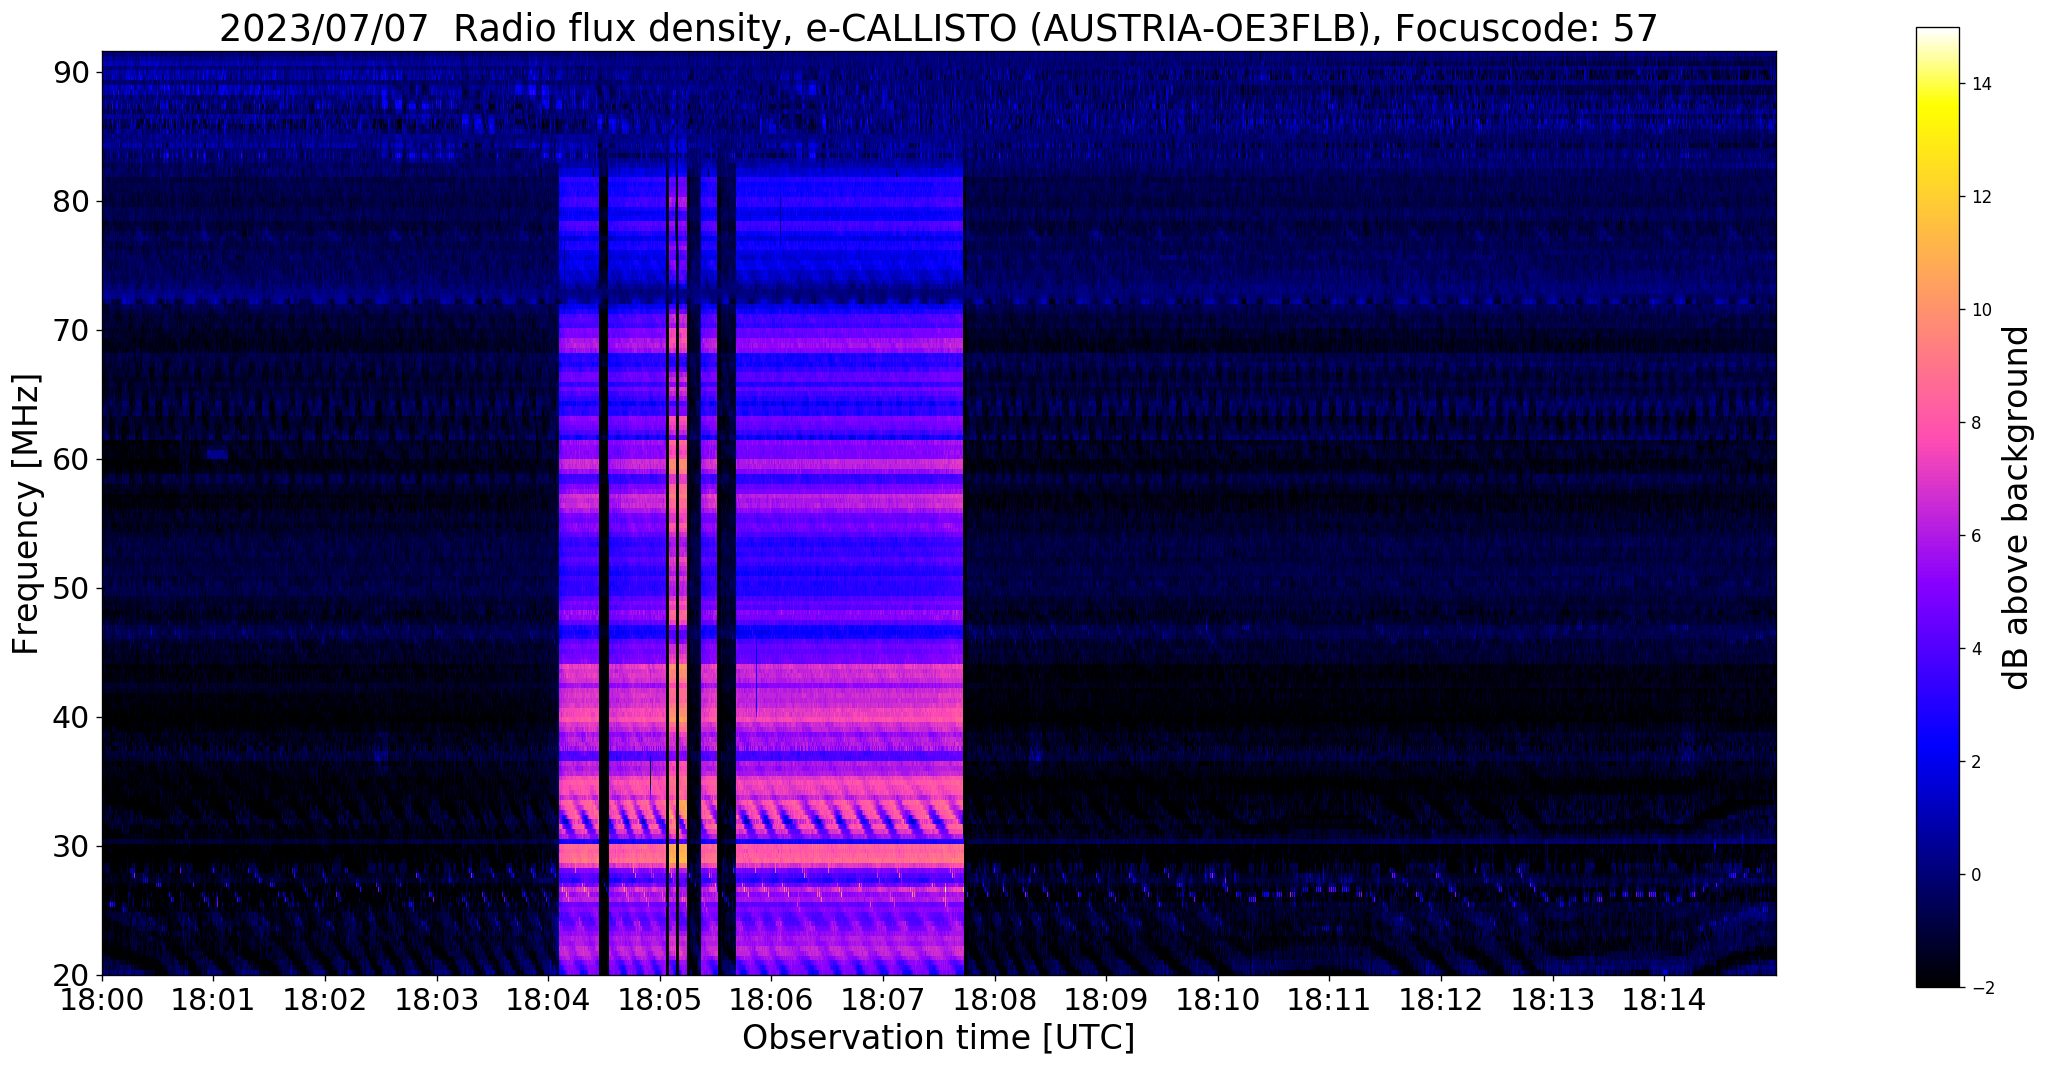Screen dimensions: 2047x1067
Task: Click the 18:09 time tick label
Action: (1106, 1000)
